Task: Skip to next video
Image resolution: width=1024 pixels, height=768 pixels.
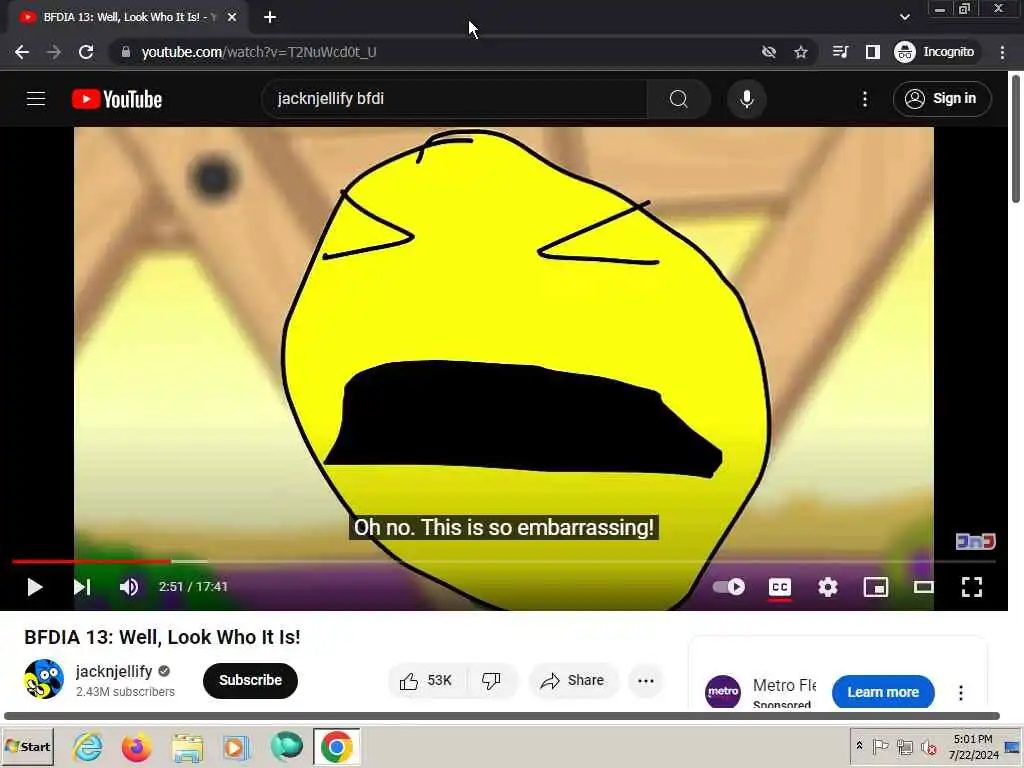Action: tap(82, 587)
